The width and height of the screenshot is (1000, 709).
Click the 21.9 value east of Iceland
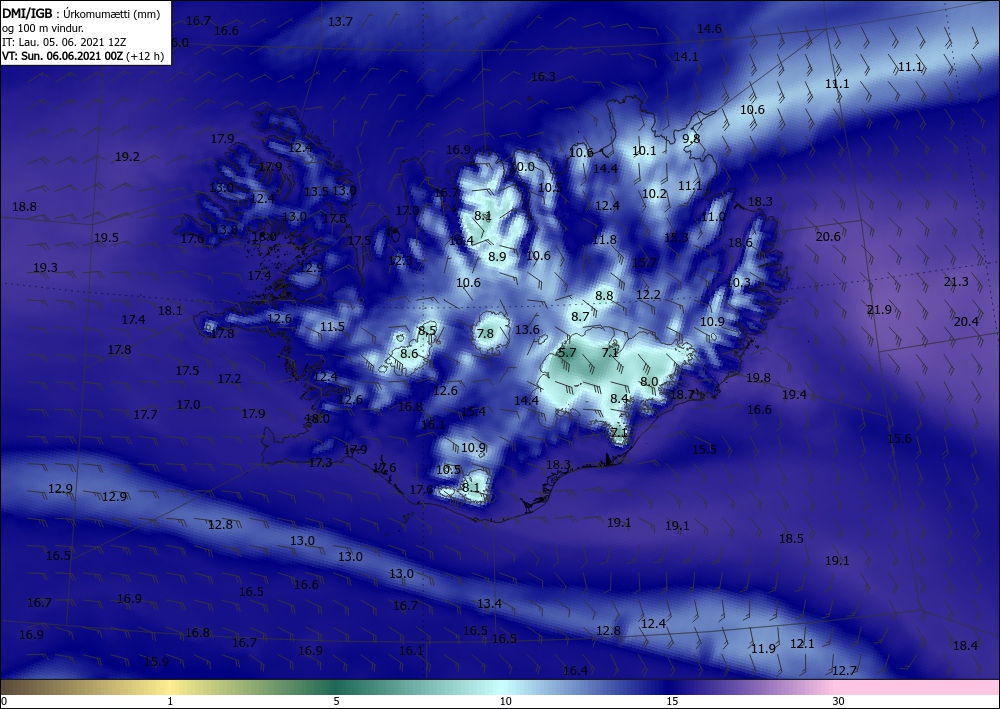click(x=879, y=310)
